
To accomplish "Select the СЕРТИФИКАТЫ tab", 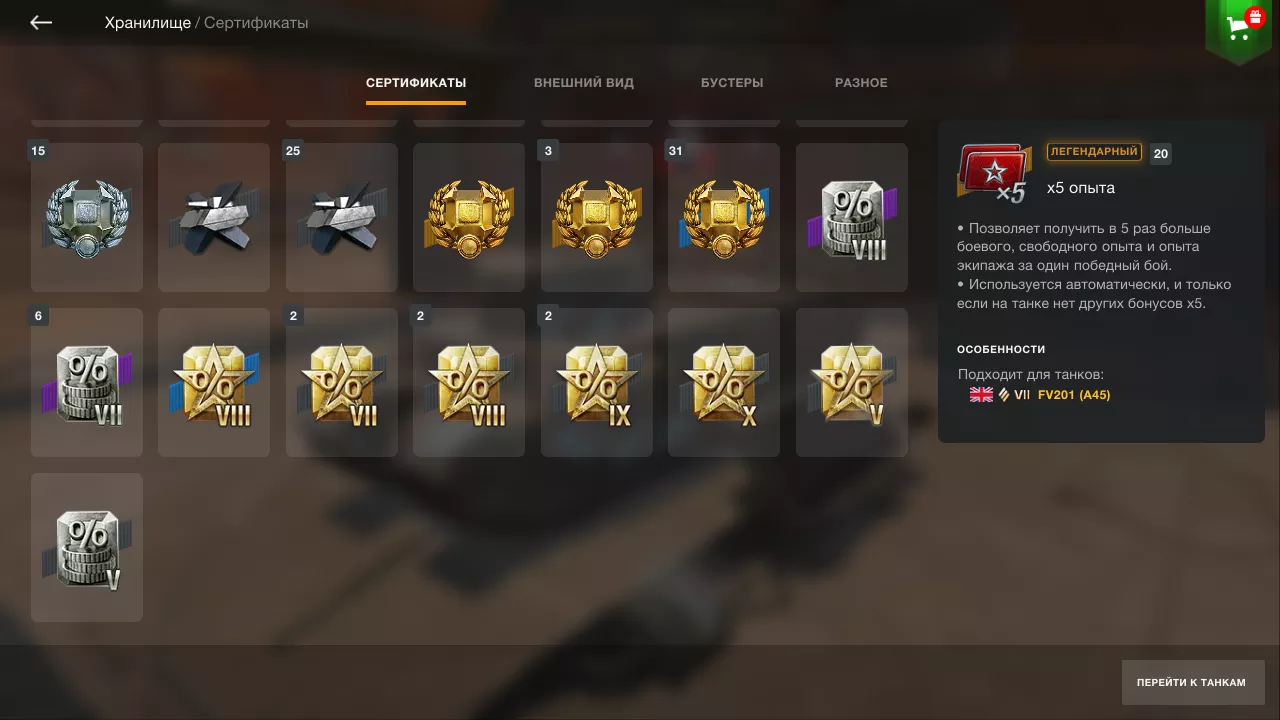I will (416, 83).
